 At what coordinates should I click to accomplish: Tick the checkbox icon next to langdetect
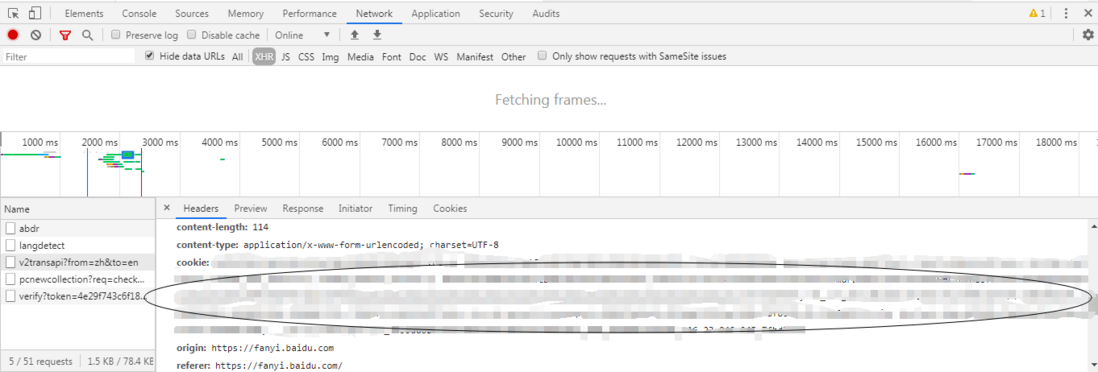(11, 245)
